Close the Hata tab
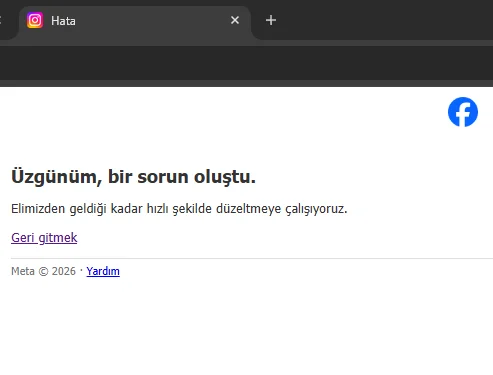 point(235,20)
